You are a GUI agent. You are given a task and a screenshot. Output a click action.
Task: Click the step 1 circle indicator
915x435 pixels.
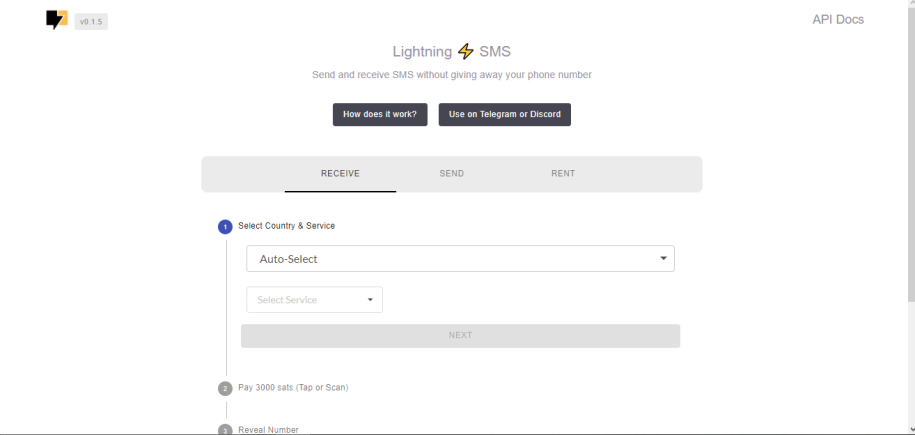(x=225, y=227)
